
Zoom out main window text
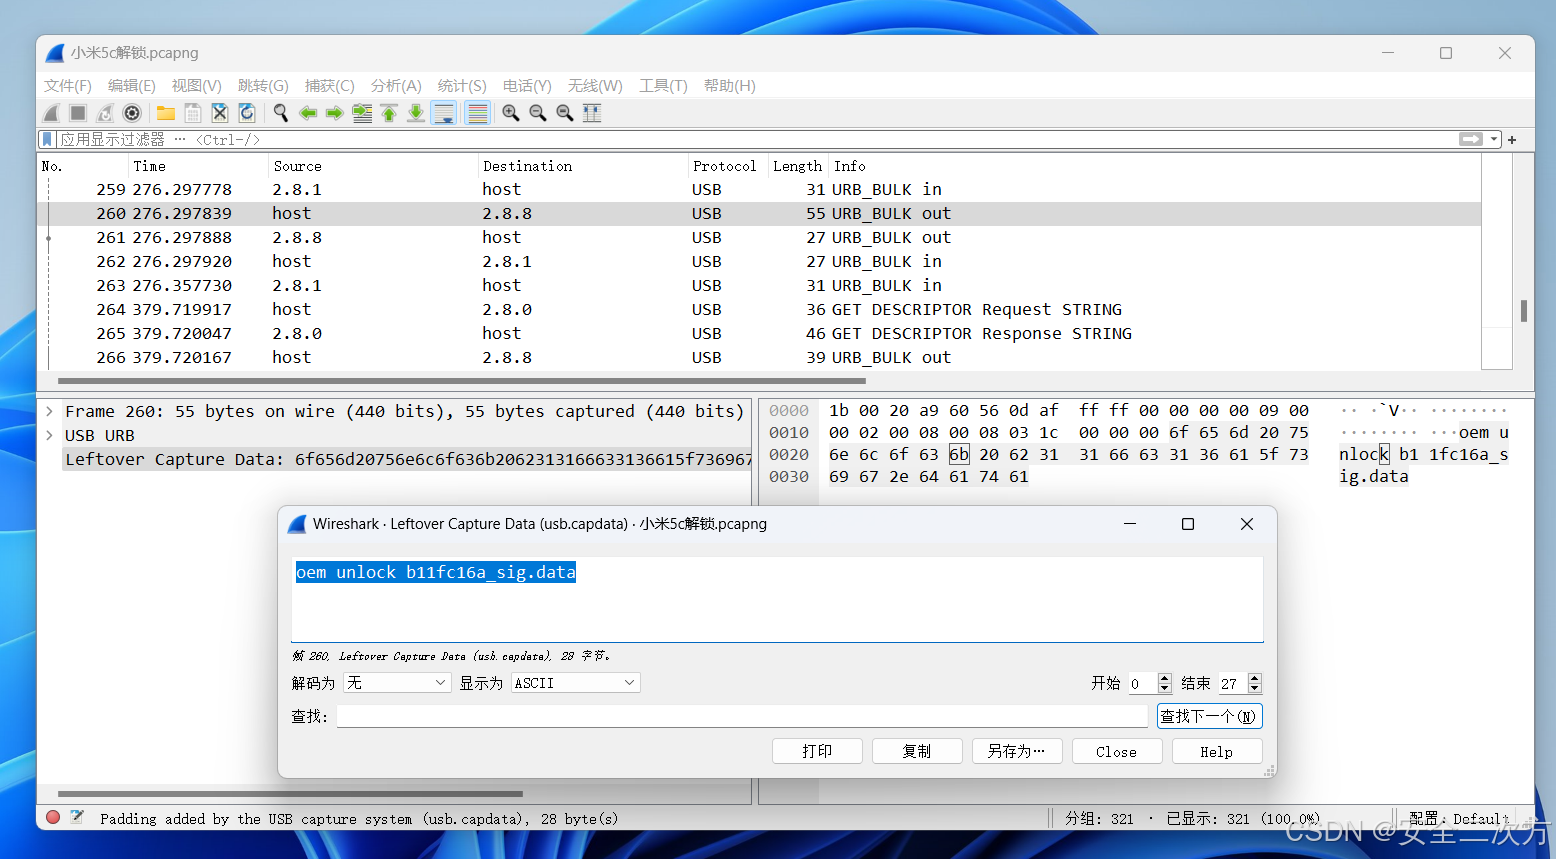click(x=538, y=113)
